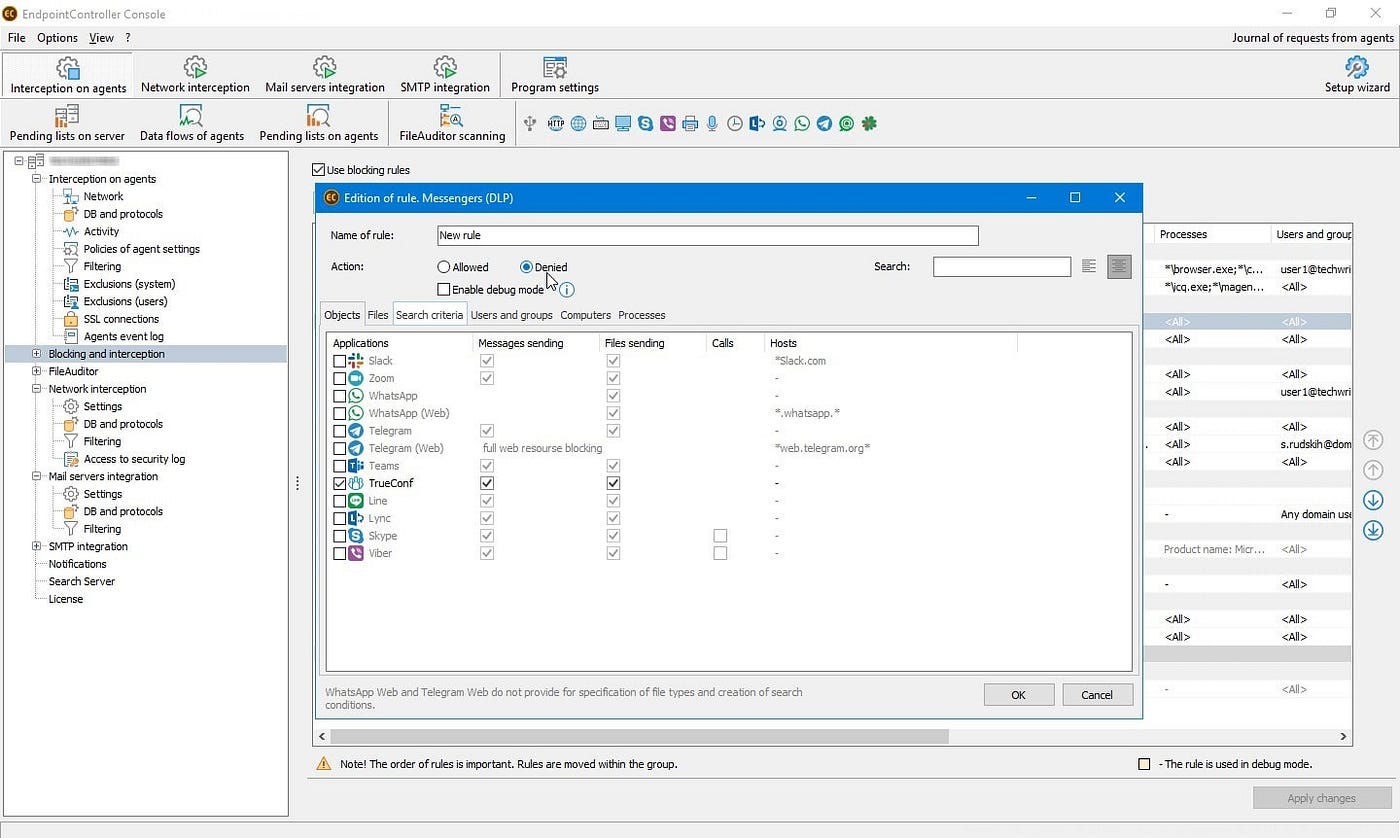Click scrollbar right arrow under rules table
Viewport: 1400px width, 838px height.
click(x=1344, y=736)
